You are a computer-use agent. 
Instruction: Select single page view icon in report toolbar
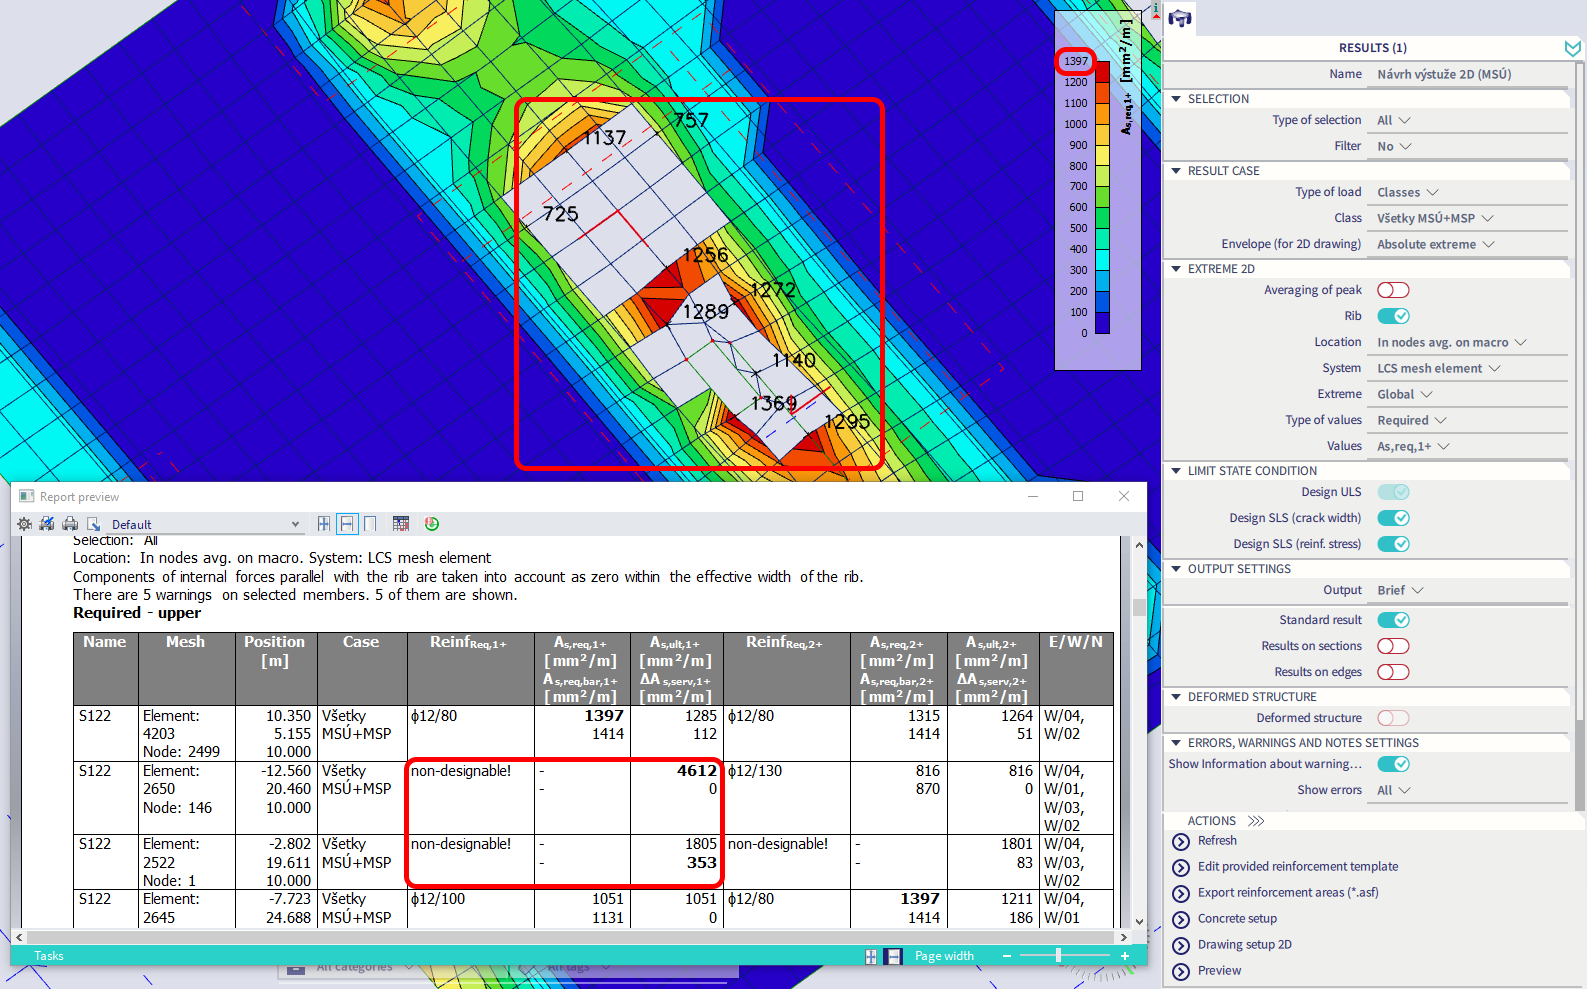pyautogui.click(x=370, y=523)
